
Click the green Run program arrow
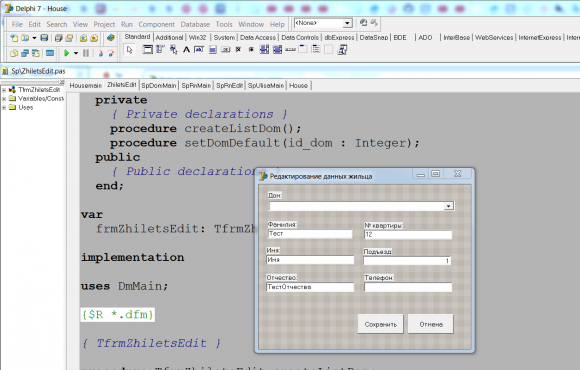click(x=67, y=53)
